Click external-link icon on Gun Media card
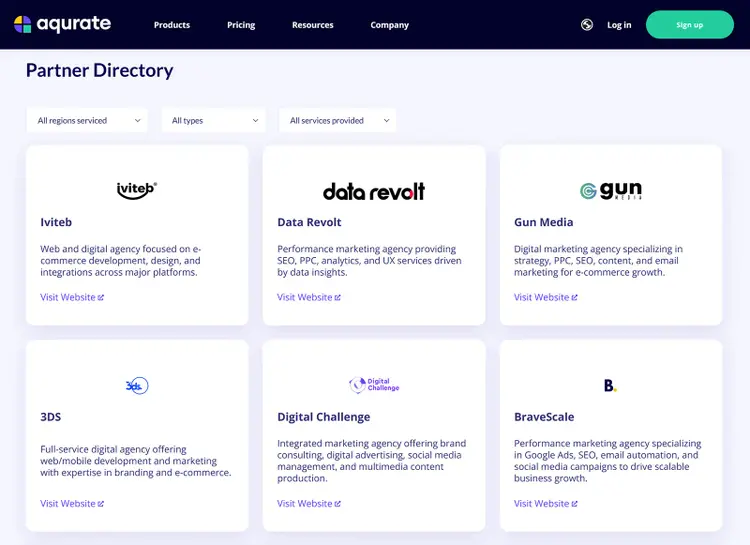The image size is (750, 545). coord(574,298)
